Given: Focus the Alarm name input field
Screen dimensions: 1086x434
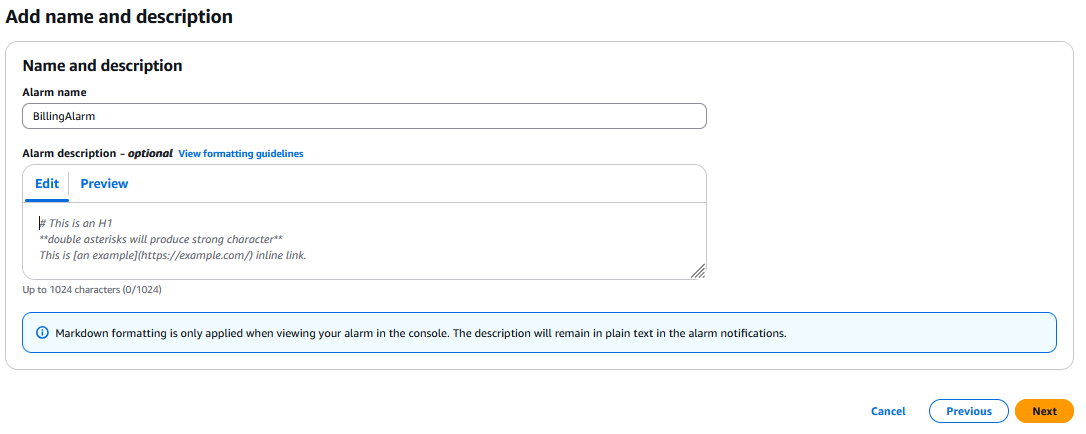Looking at the screenshot, I should (364, 116).
